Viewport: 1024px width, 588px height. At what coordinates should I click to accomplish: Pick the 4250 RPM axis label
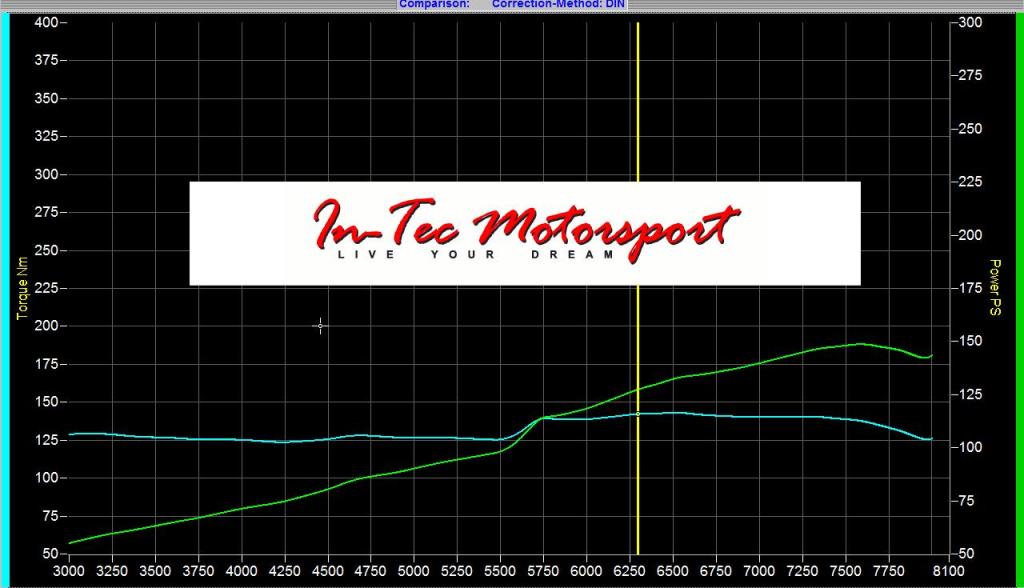tap(284, 571)
